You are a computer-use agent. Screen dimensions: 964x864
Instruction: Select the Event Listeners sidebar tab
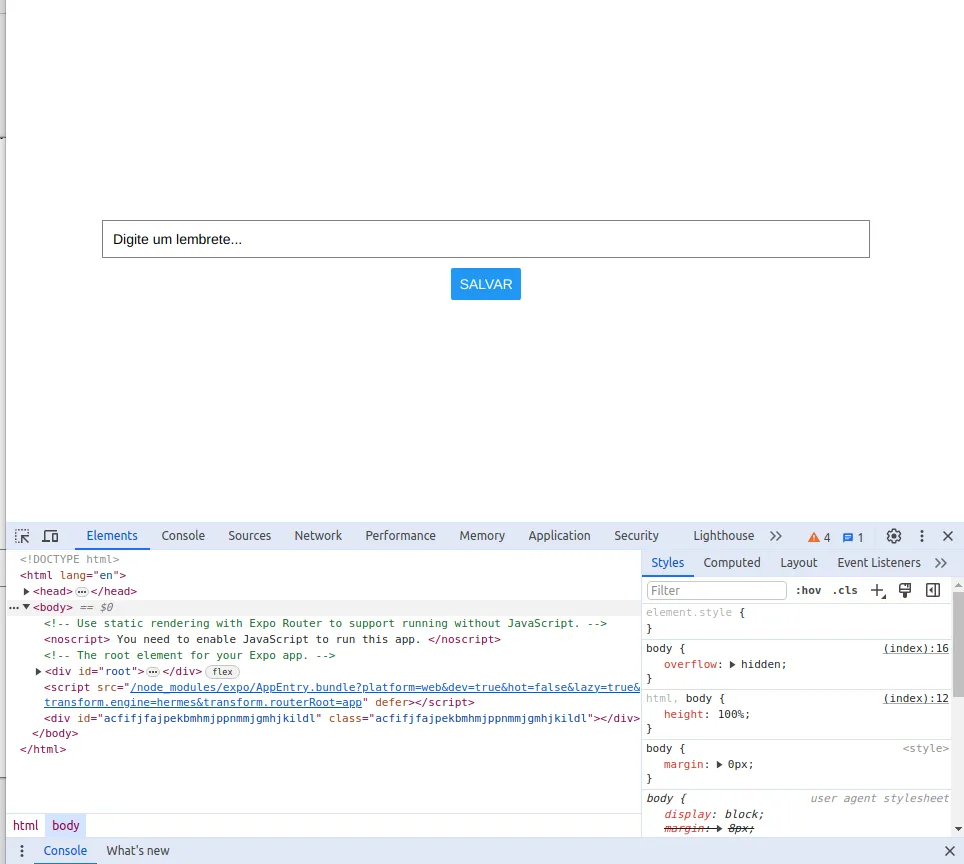tap(879, 563)
